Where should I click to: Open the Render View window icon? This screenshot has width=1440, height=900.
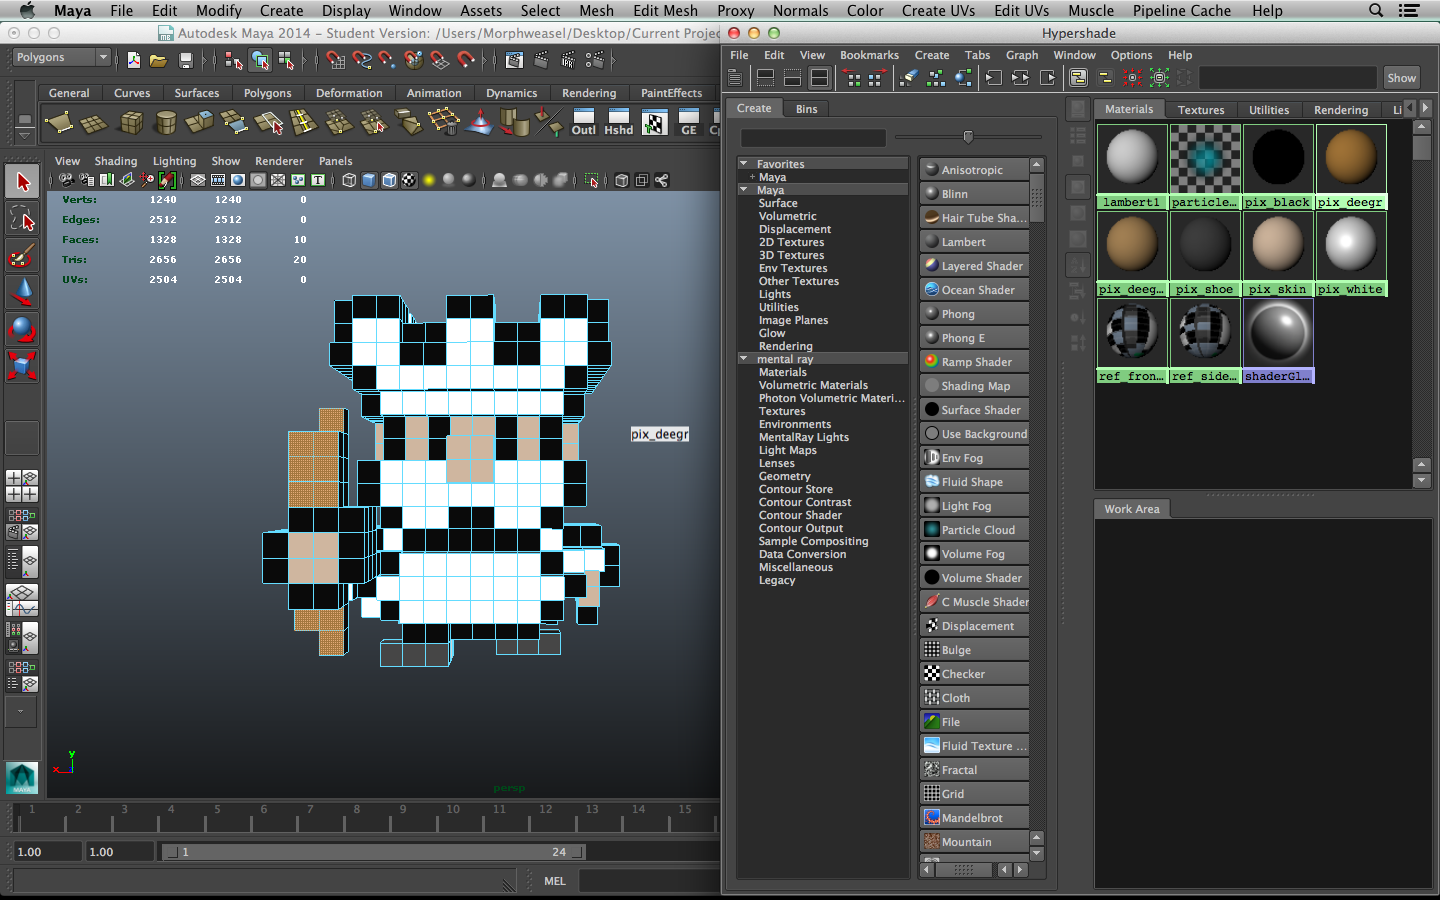click(x=514, y=60)
